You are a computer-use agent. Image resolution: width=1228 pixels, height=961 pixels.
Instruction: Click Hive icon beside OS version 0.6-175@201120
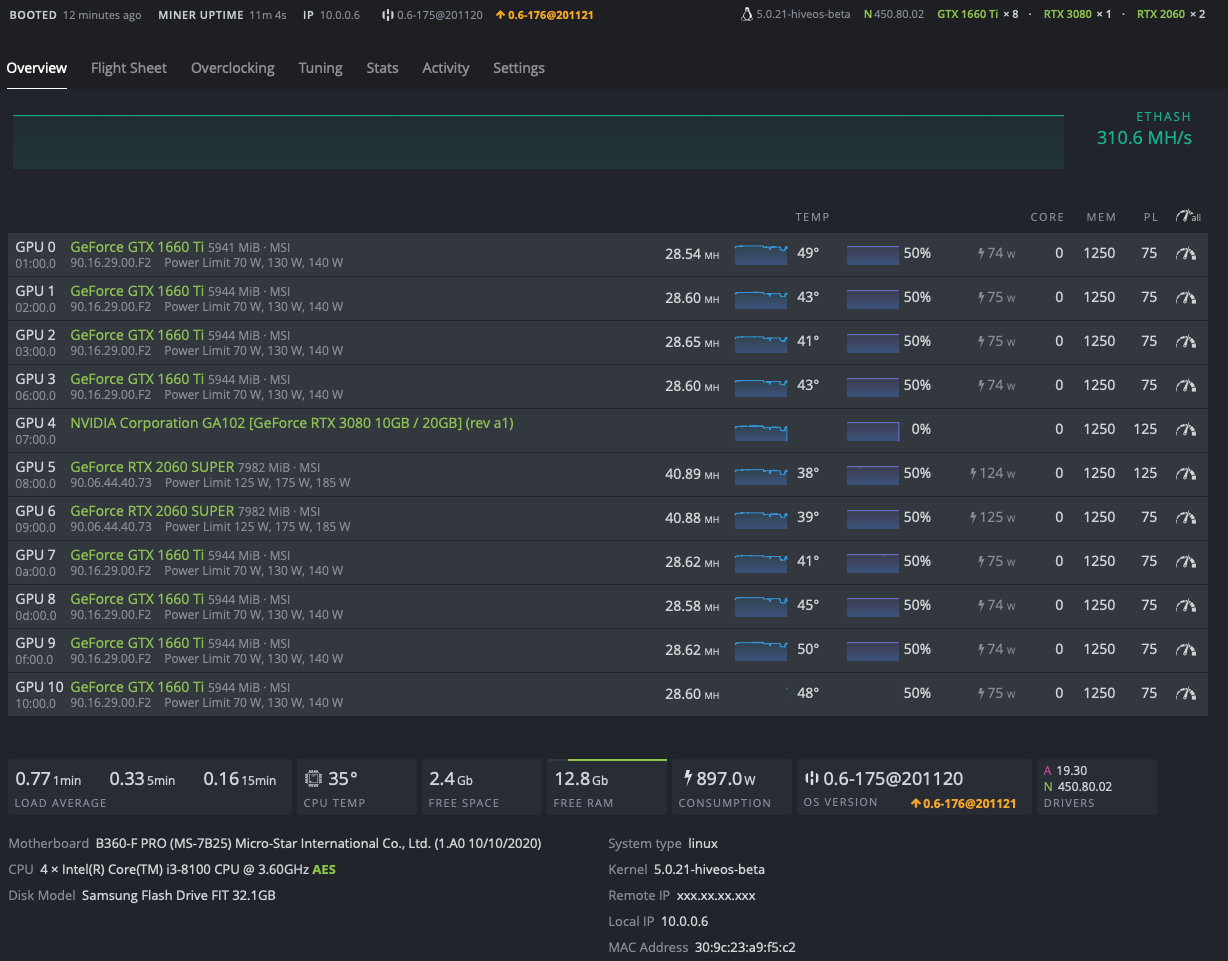pyautogui.click(x=812, y=778)
